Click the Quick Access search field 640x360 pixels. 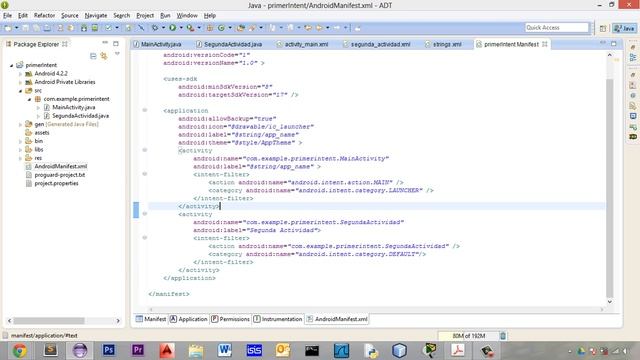click(557, 28)
